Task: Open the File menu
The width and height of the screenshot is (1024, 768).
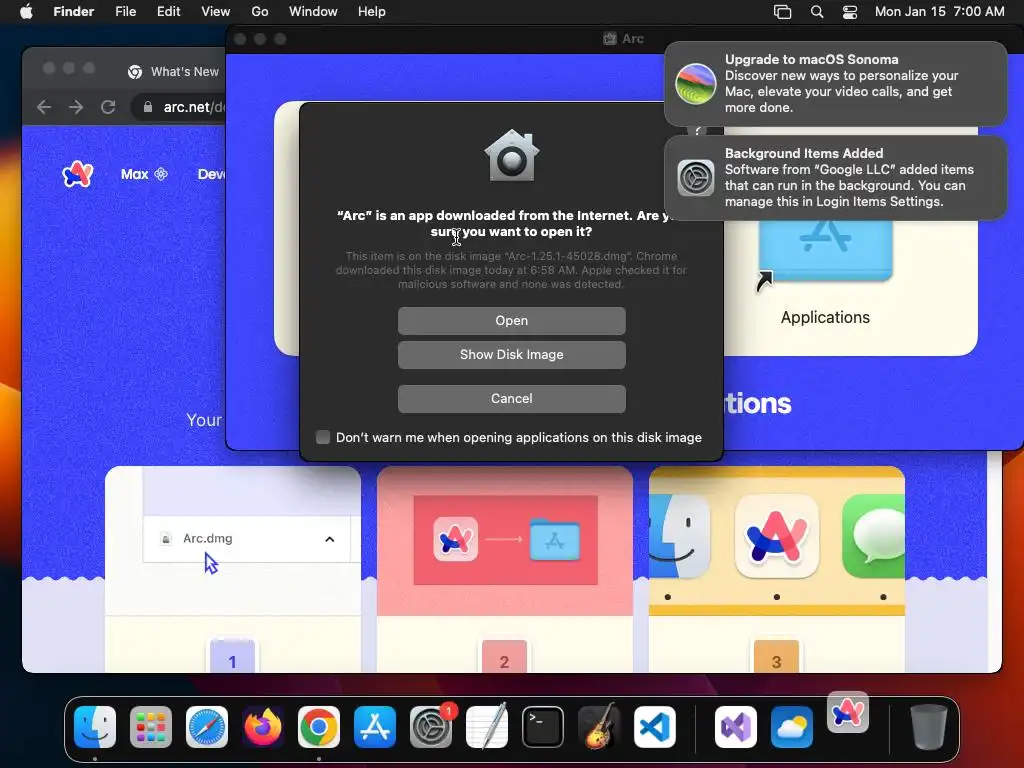Action: click(x=125, y=12)
